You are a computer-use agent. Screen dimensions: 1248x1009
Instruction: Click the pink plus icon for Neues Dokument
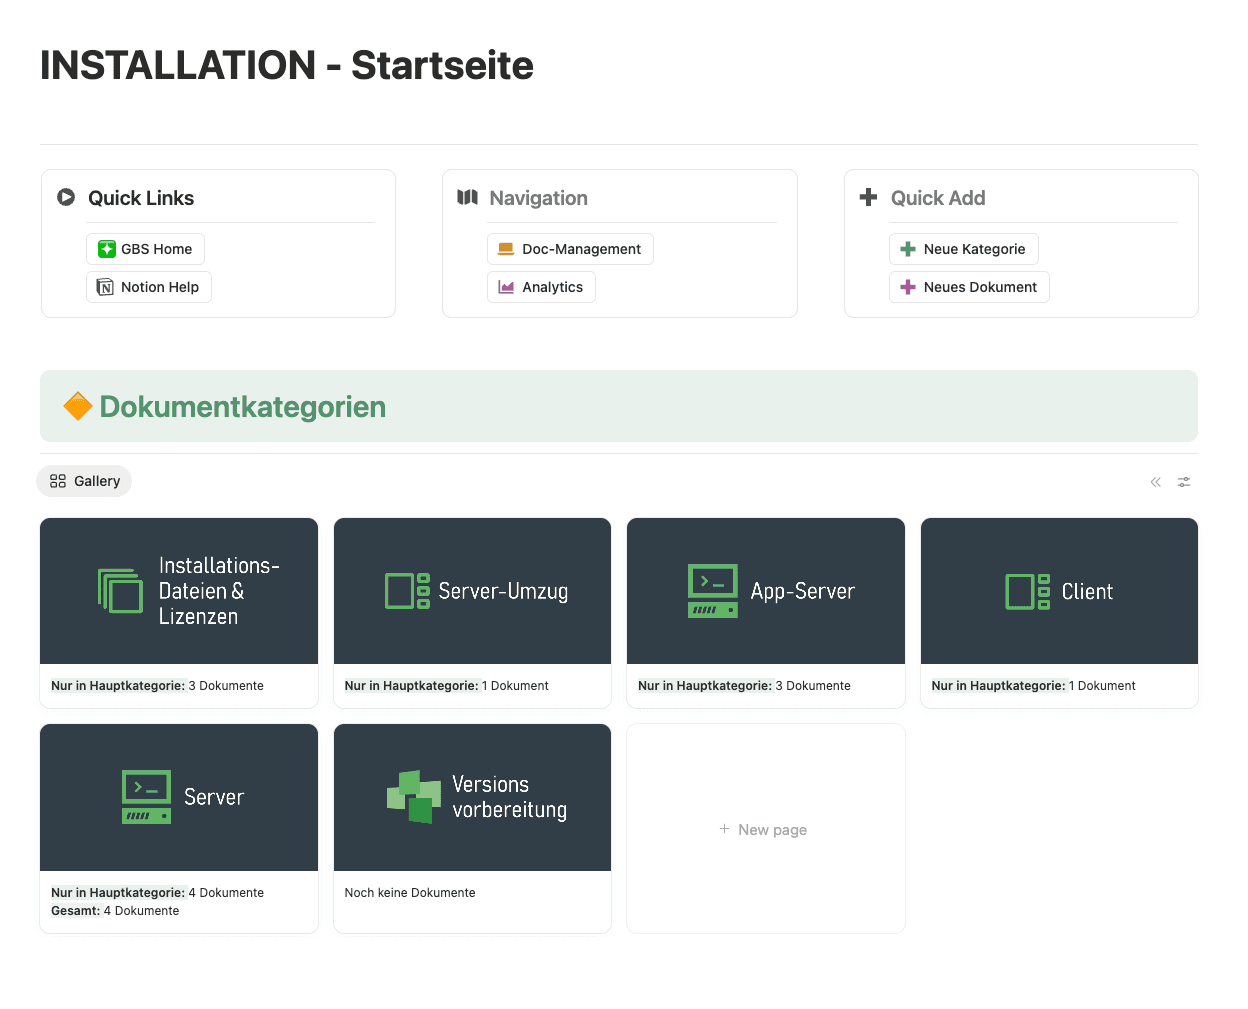pyautogui.click(x=908, y=287)
